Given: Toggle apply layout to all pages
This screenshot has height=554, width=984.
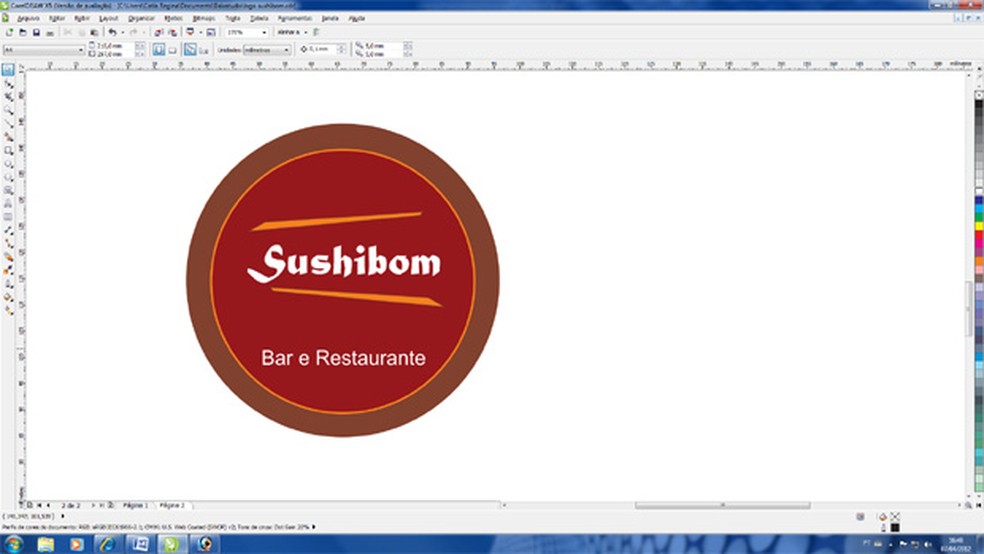Looking at the screenshot, I should tap(192, 49).
